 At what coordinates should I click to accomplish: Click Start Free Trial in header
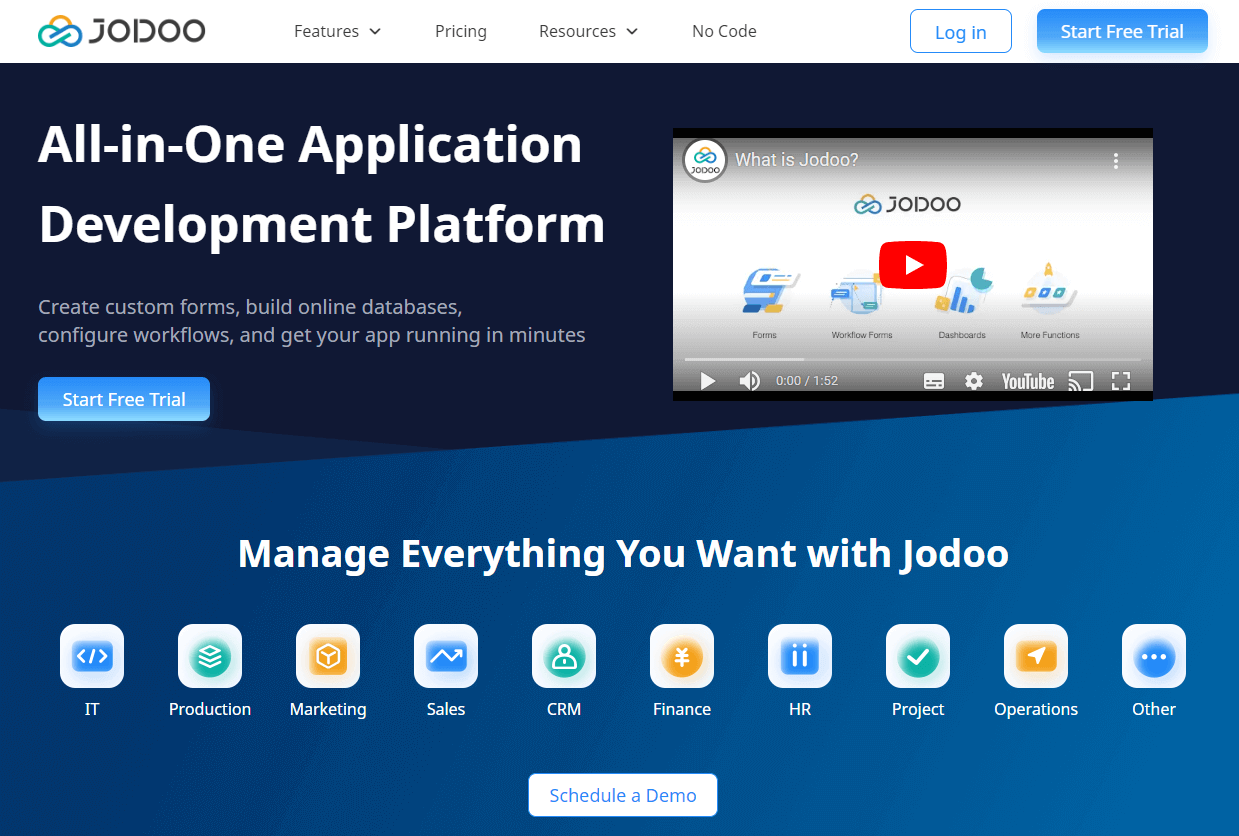pyautogui.click(x=1122, y=31)
